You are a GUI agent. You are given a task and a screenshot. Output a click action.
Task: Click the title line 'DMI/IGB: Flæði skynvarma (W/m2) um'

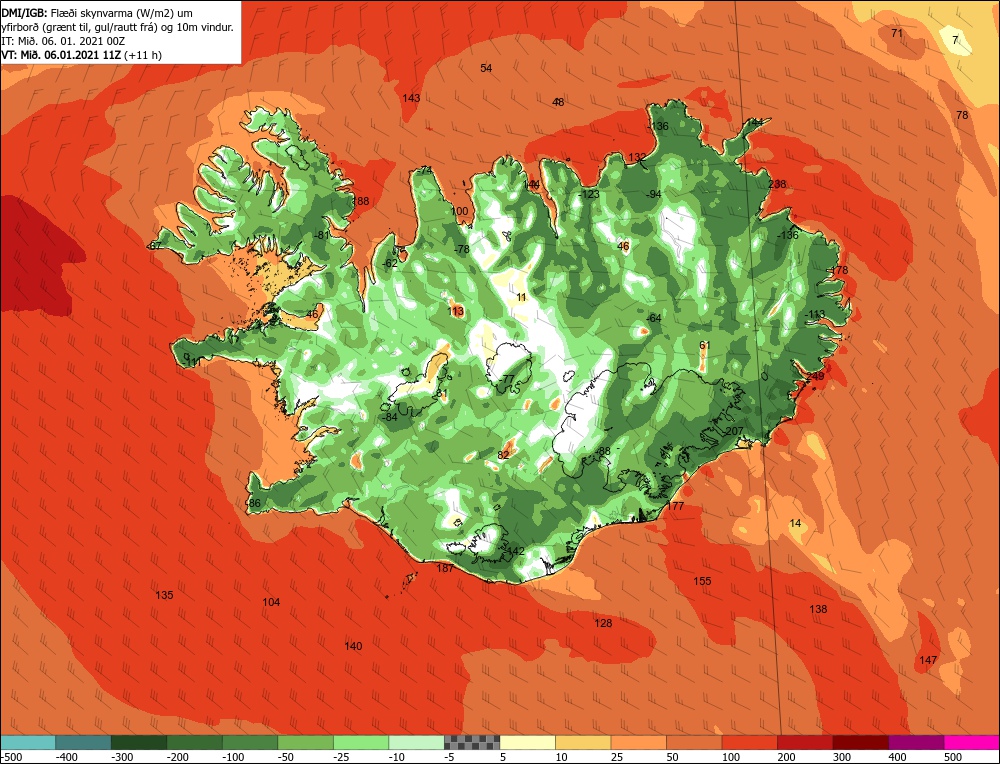pos(97,13)
